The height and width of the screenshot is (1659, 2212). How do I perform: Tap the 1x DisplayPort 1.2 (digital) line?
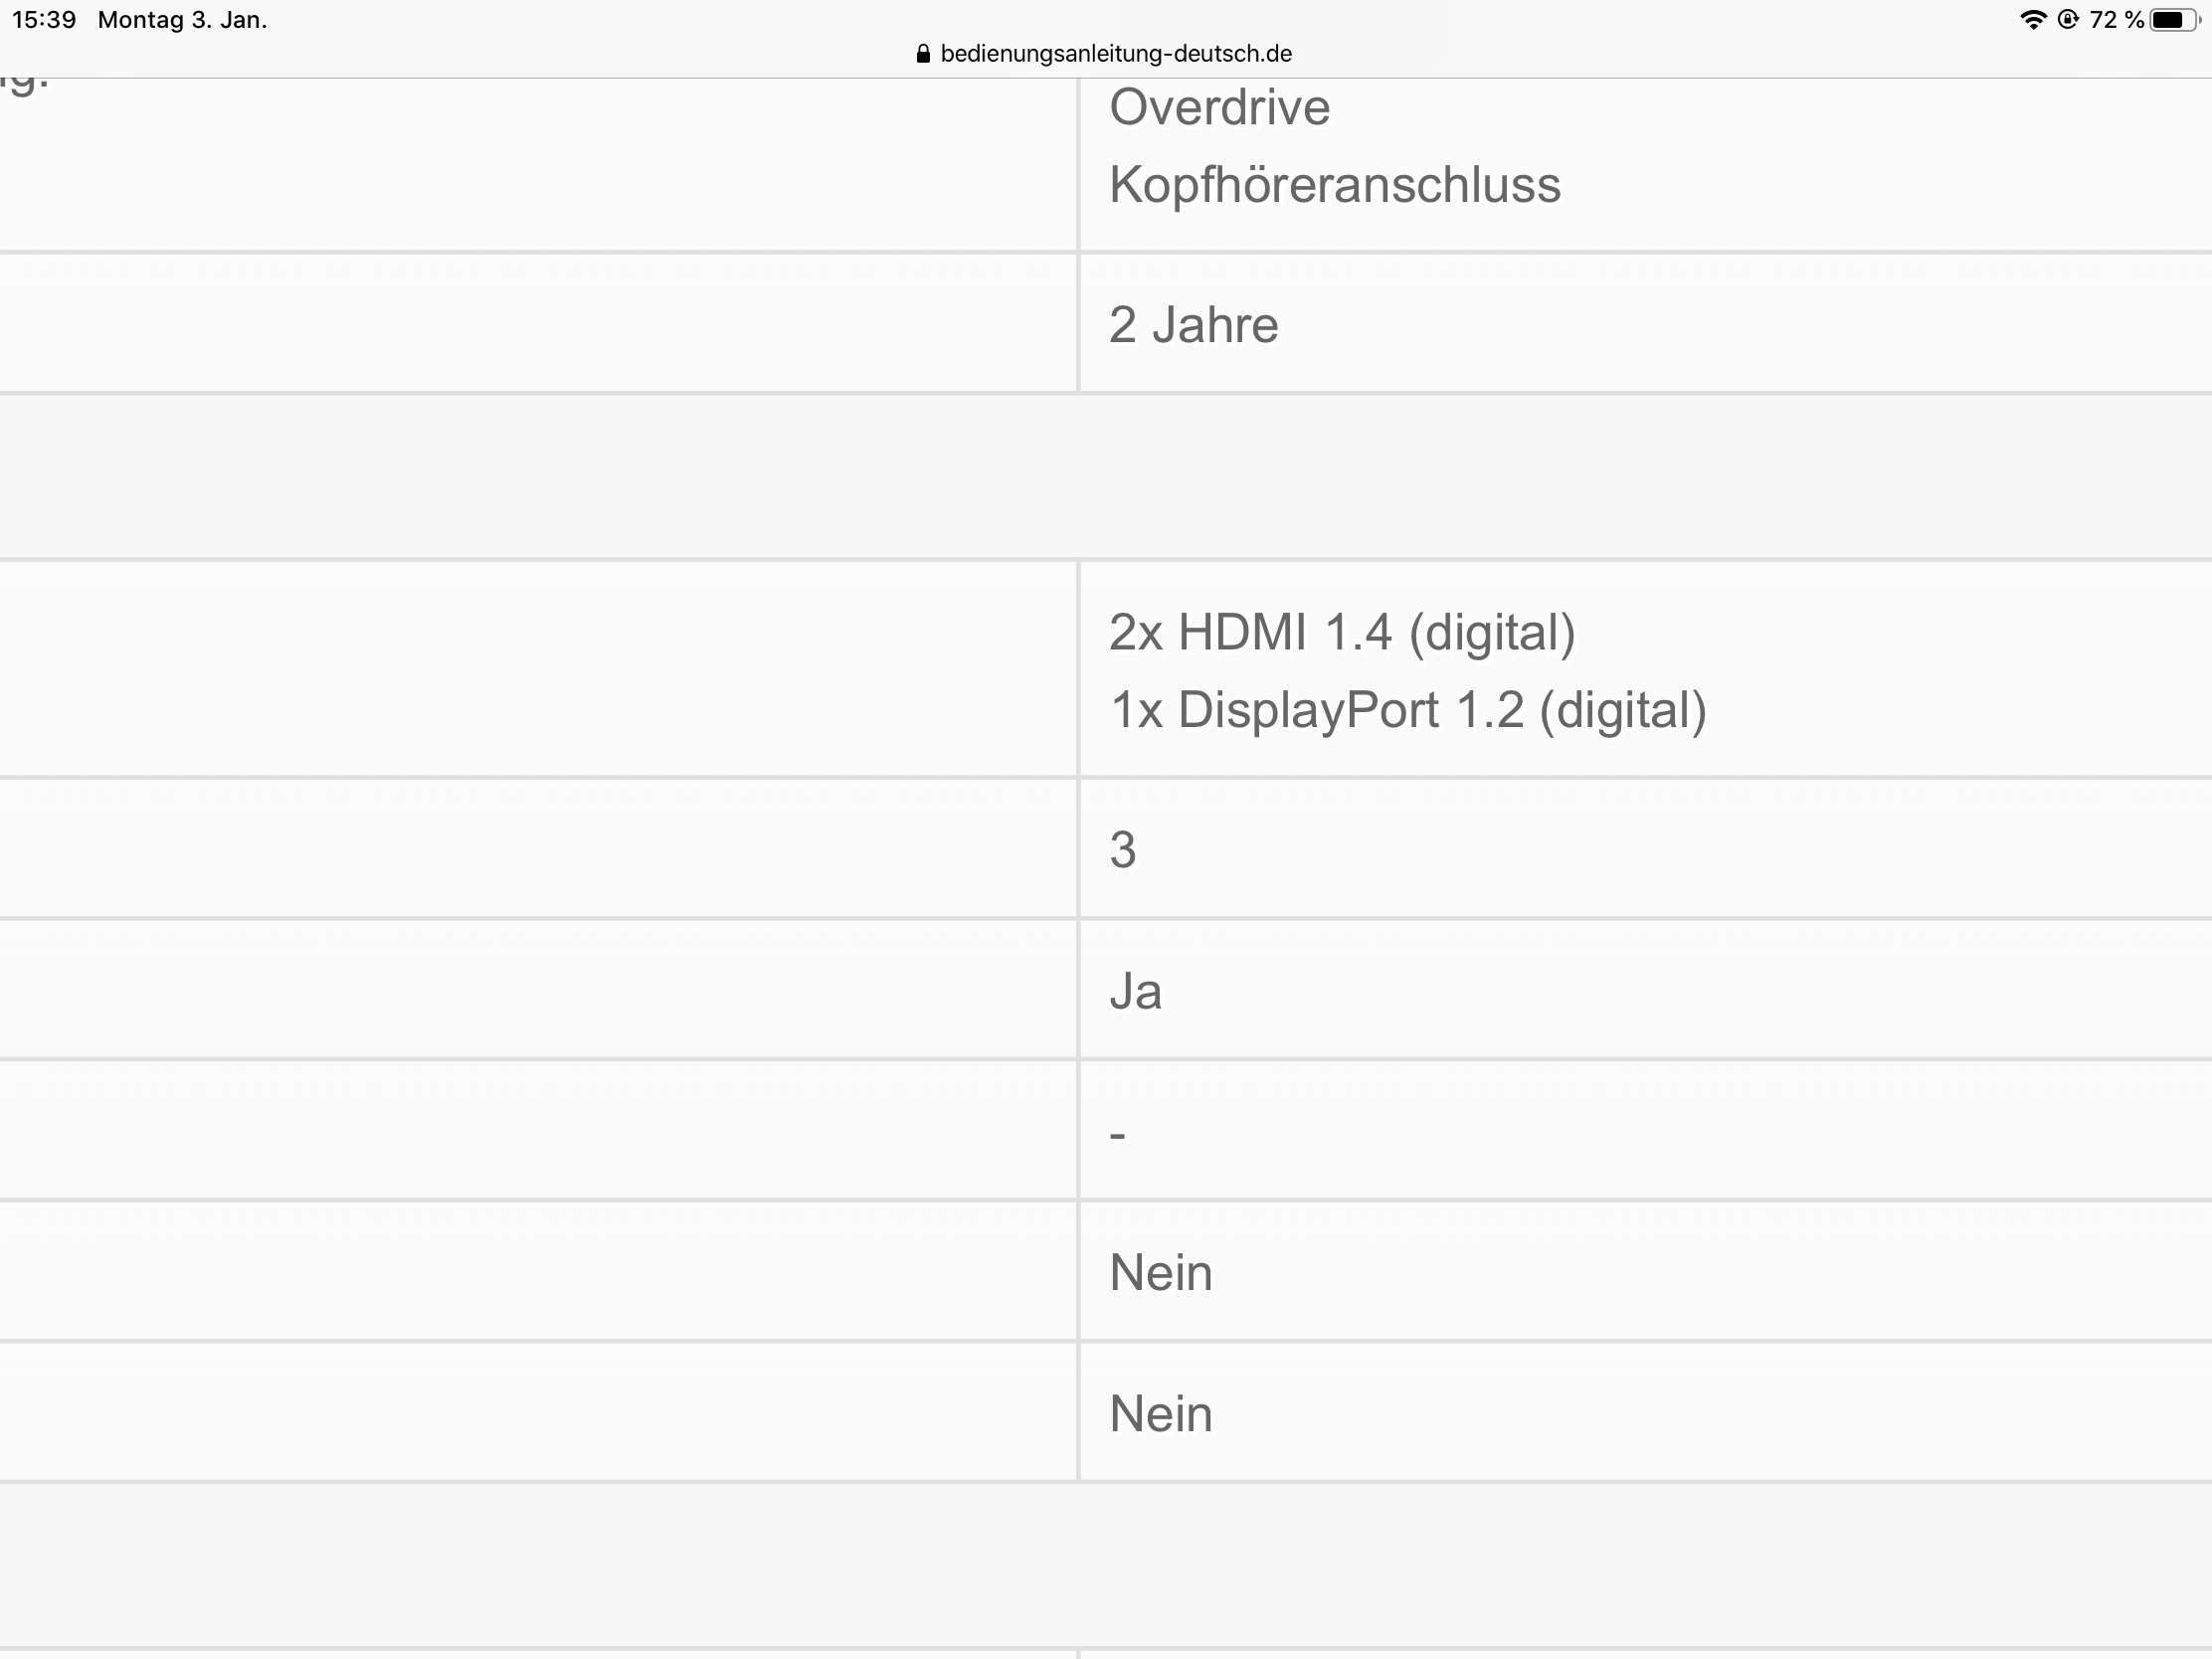point(1408,710)
